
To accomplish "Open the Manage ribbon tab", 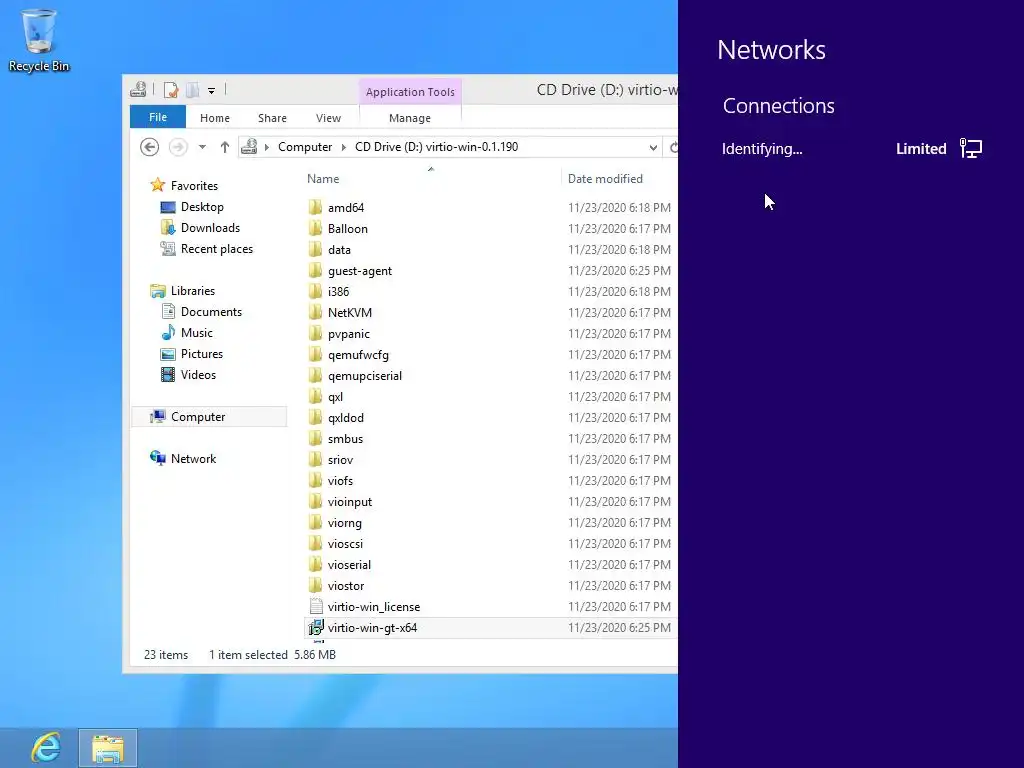I will click(409, 118).
